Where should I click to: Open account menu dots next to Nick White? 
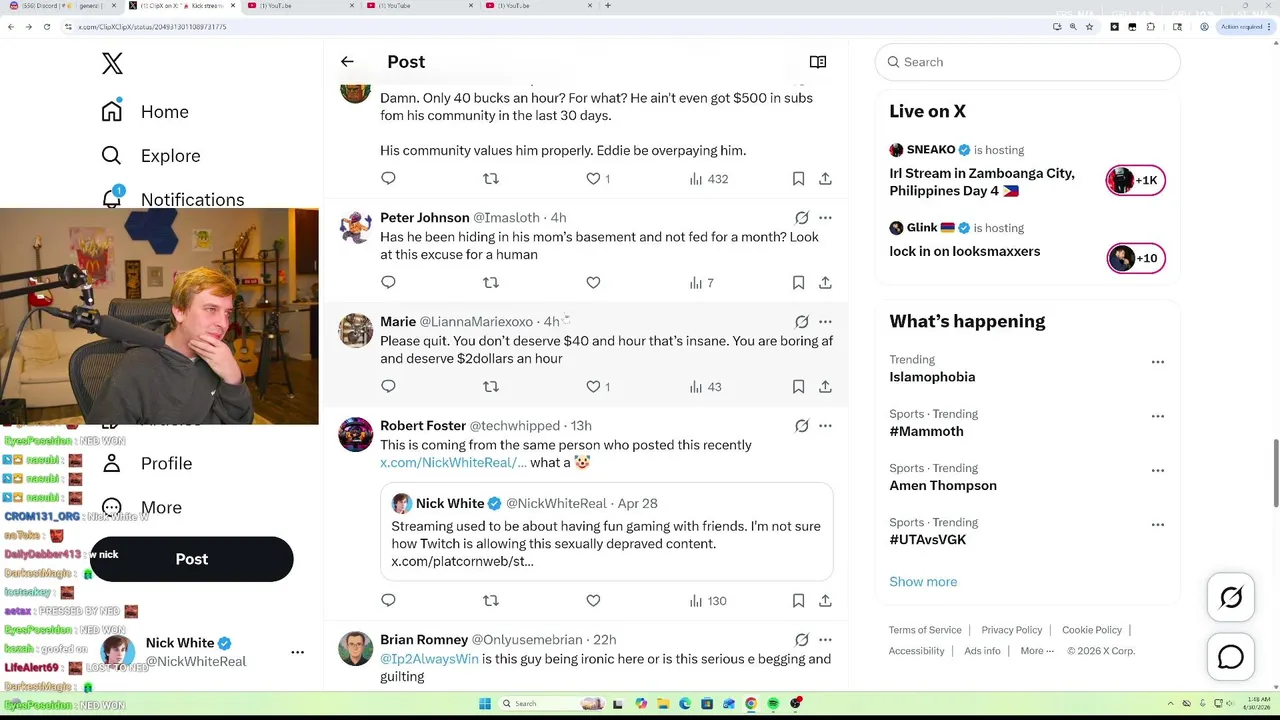(297, 652)
